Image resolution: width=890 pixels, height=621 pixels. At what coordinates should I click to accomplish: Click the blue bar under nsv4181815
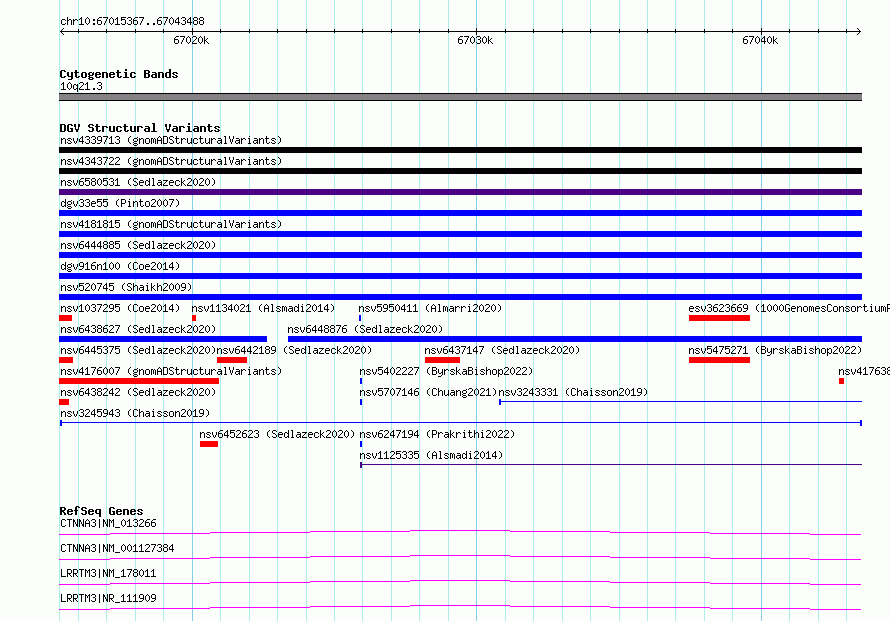click(x=460, y=234)
